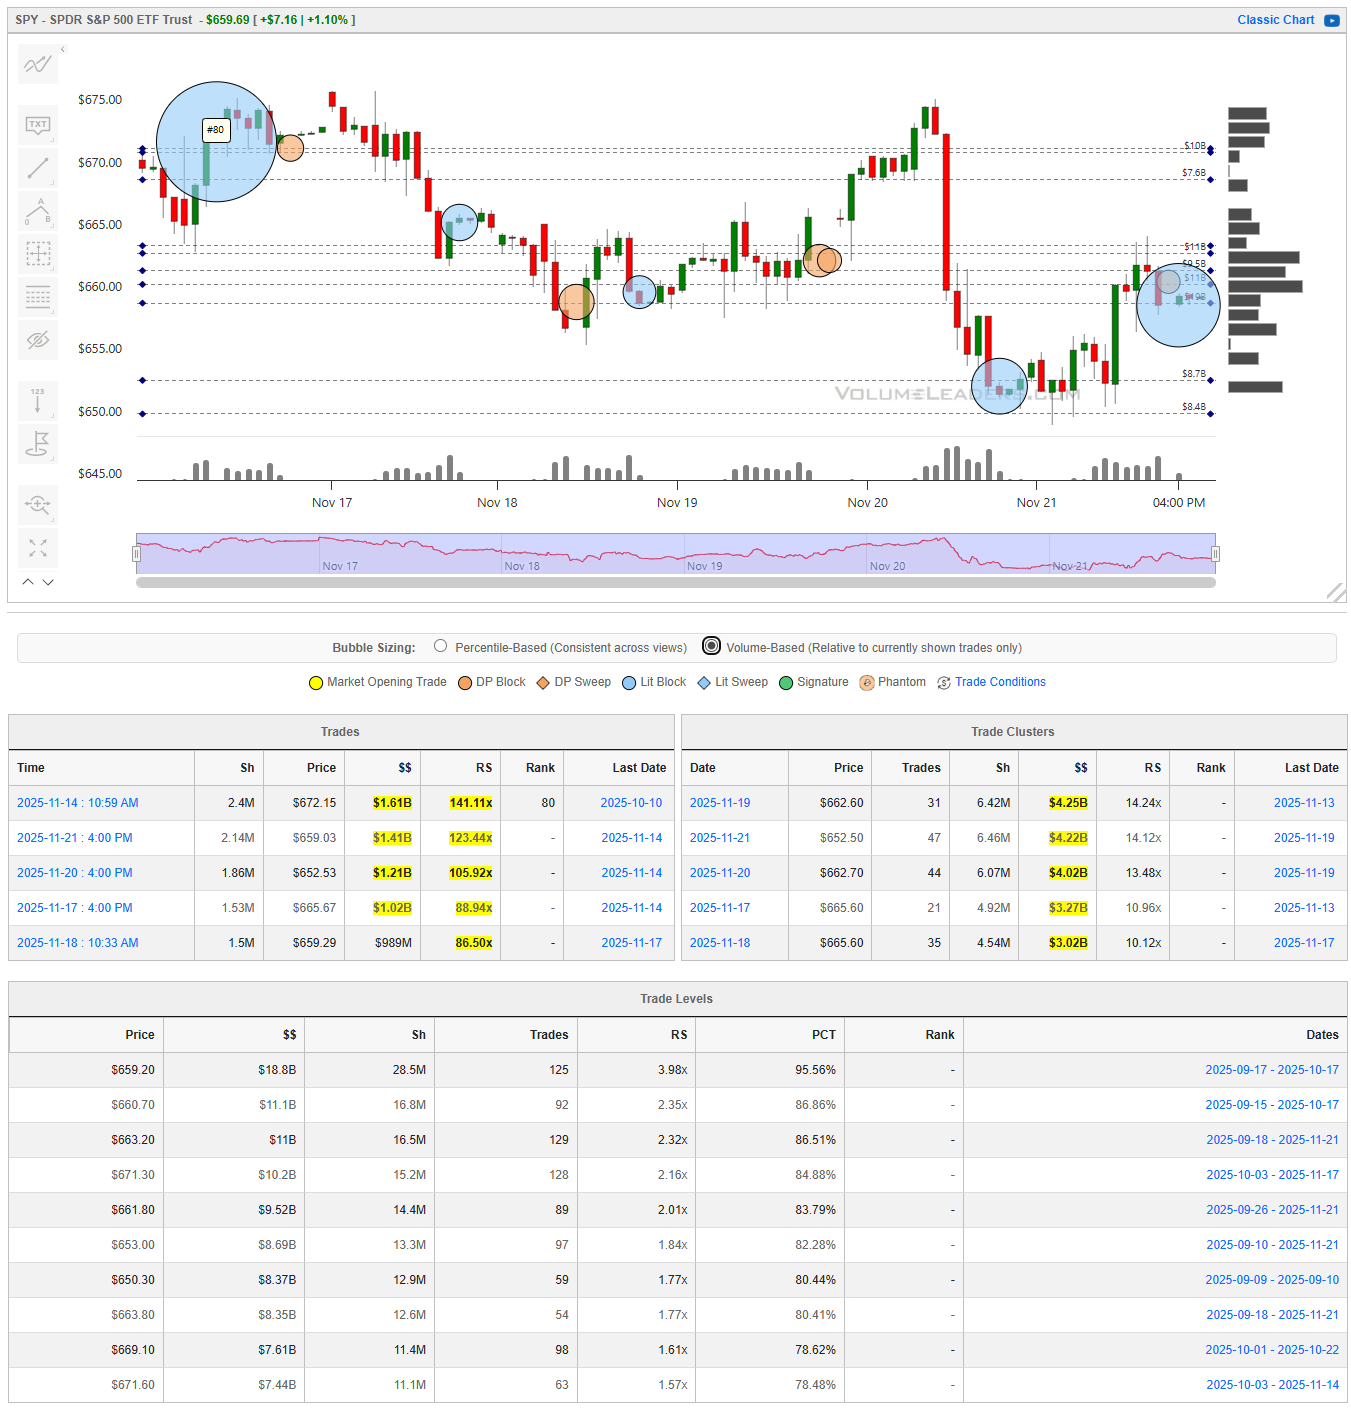Collapse the drawing toolbar with the small arrow
Screen dimensions: 1351x1408
click(x=62, y=49)
